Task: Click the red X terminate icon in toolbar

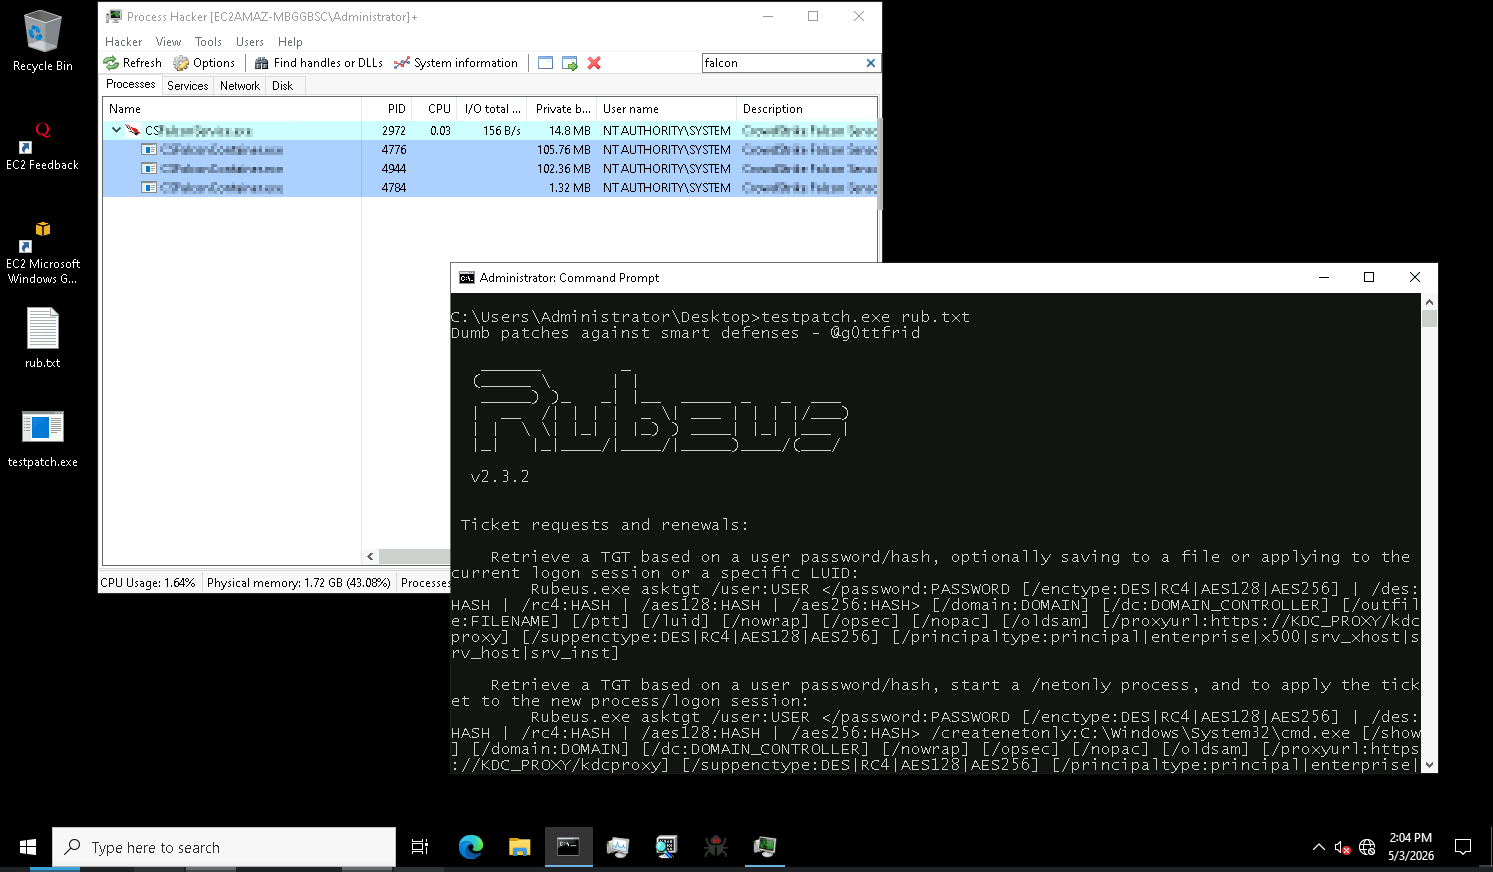Action: point(594,63)
